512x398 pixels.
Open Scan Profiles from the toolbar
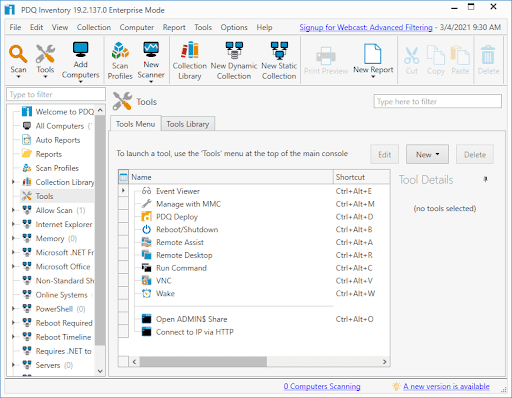(120, 51)
